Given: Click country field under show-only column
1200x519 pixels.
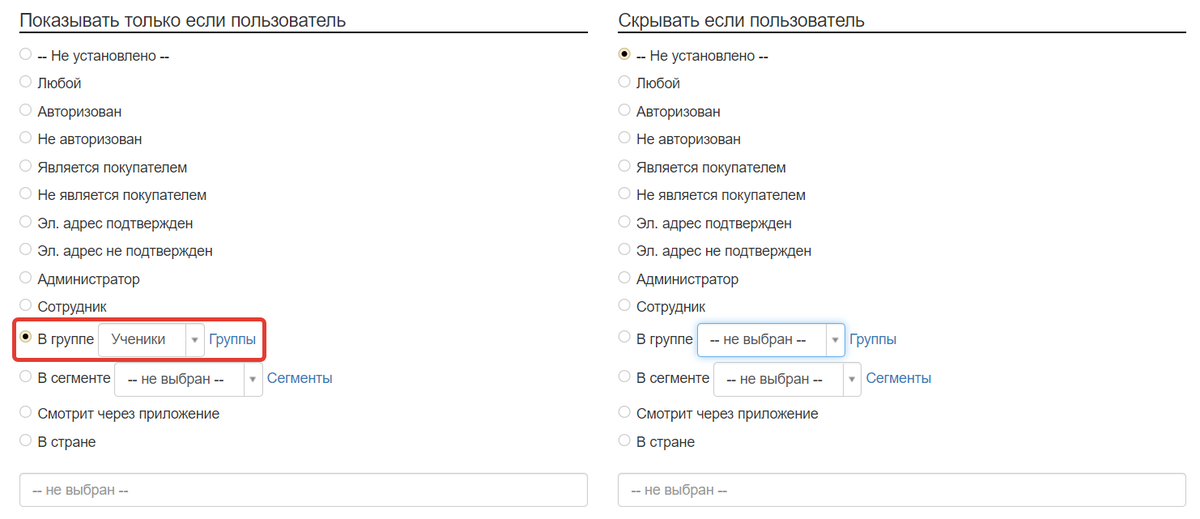Looking at the screenshot, I should coord(303,490).
